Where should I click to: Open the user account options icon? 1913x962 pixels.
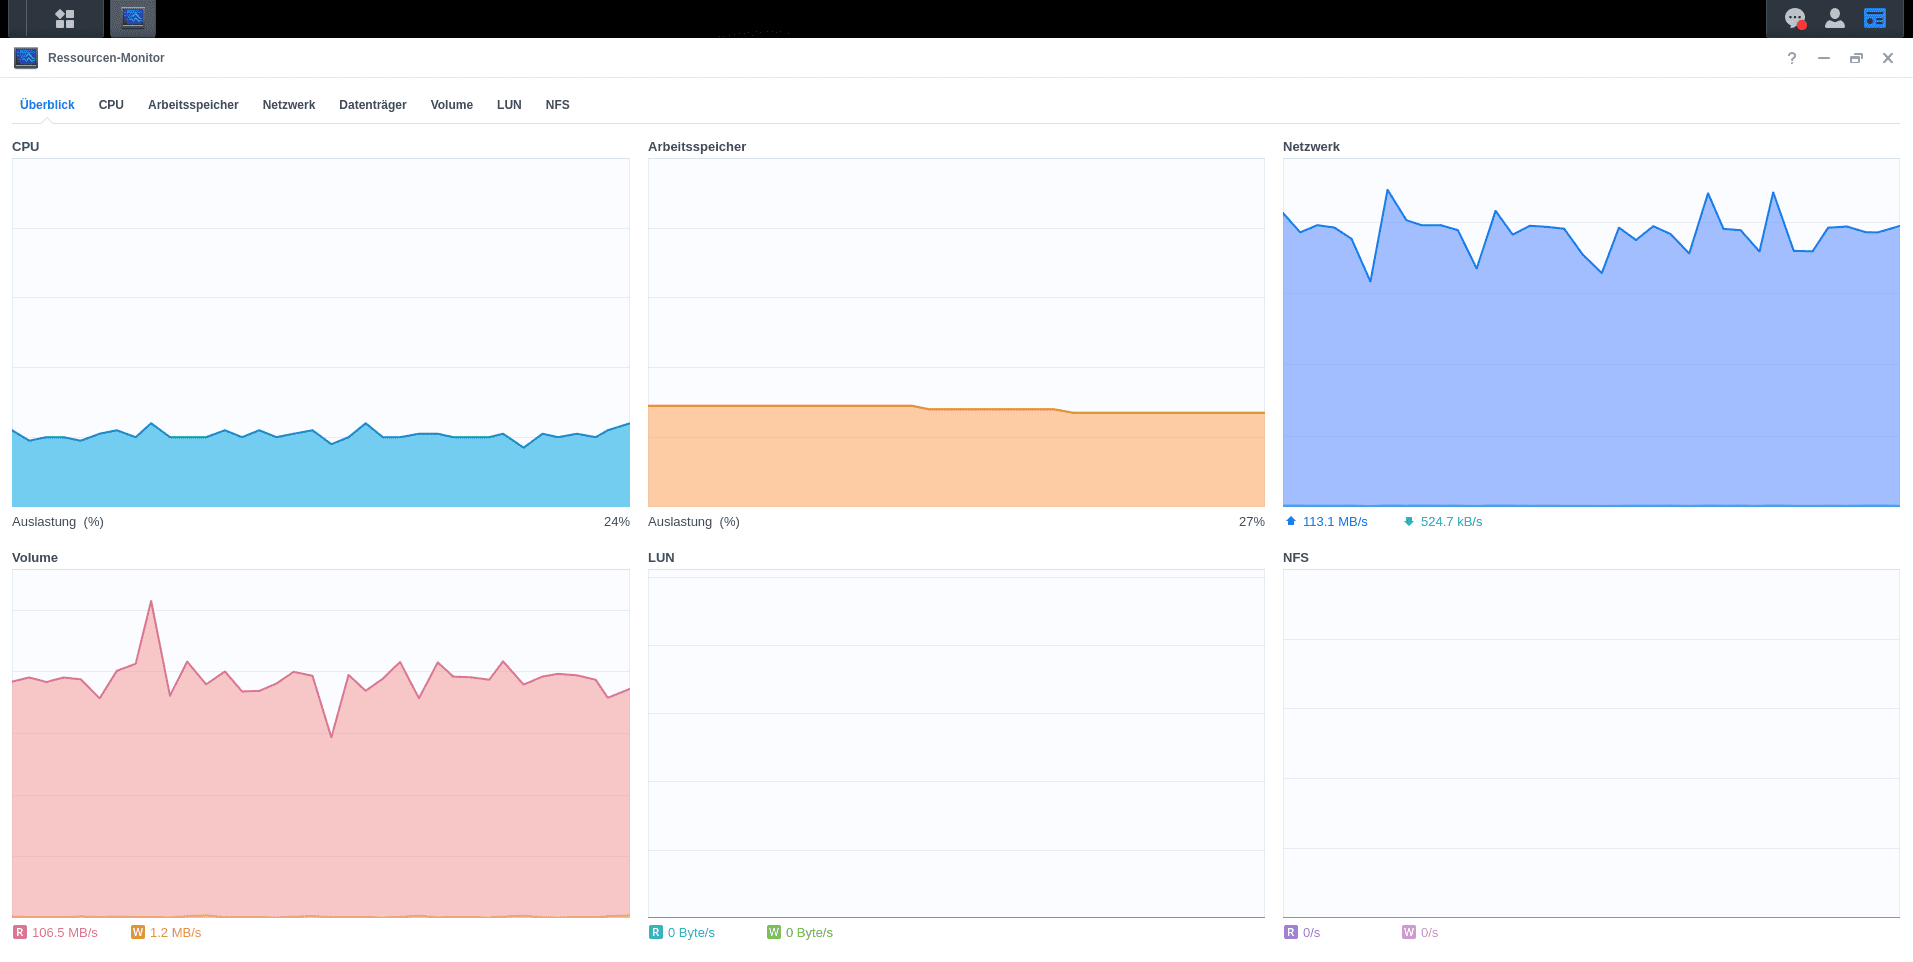pos(1835,18)
